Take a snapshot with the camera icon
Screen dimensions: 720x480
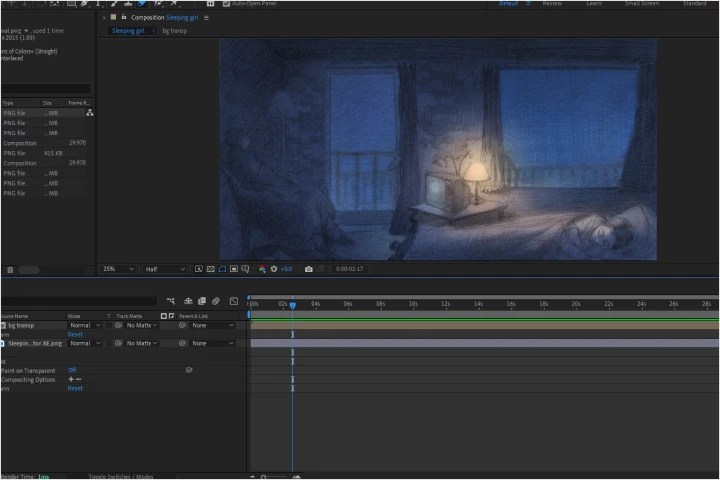309,269
